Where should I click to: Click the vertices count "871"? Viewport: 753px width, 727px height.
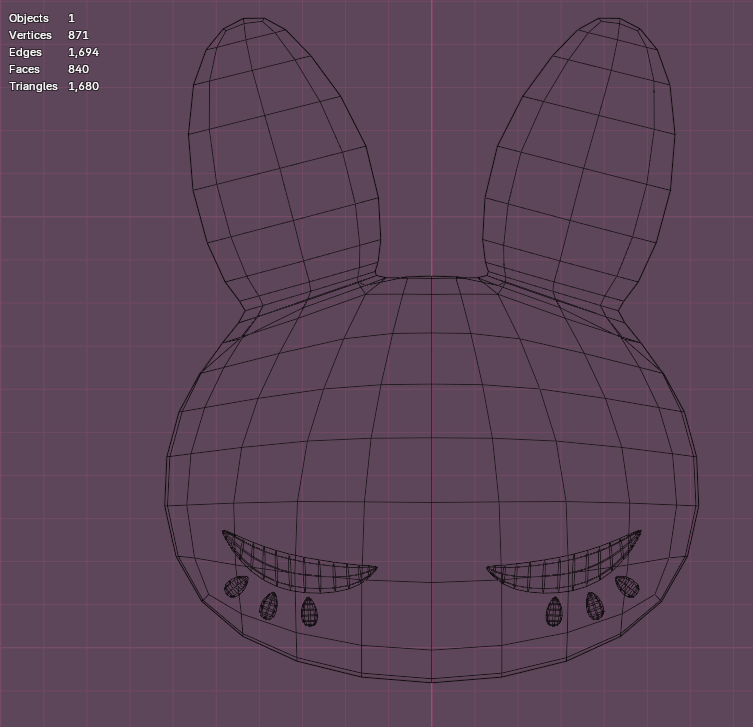(78, 35)
